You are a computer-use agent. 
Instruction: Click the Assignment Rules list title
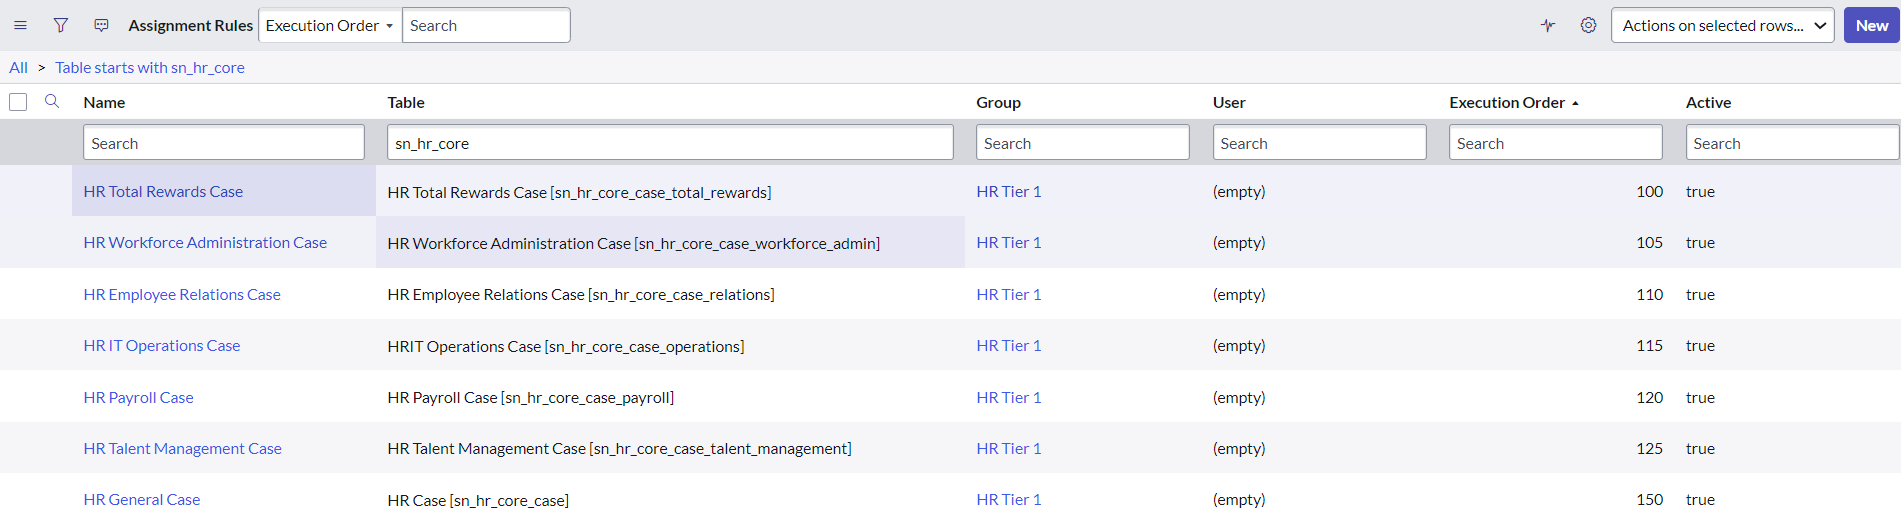click(x=190, y=25)
